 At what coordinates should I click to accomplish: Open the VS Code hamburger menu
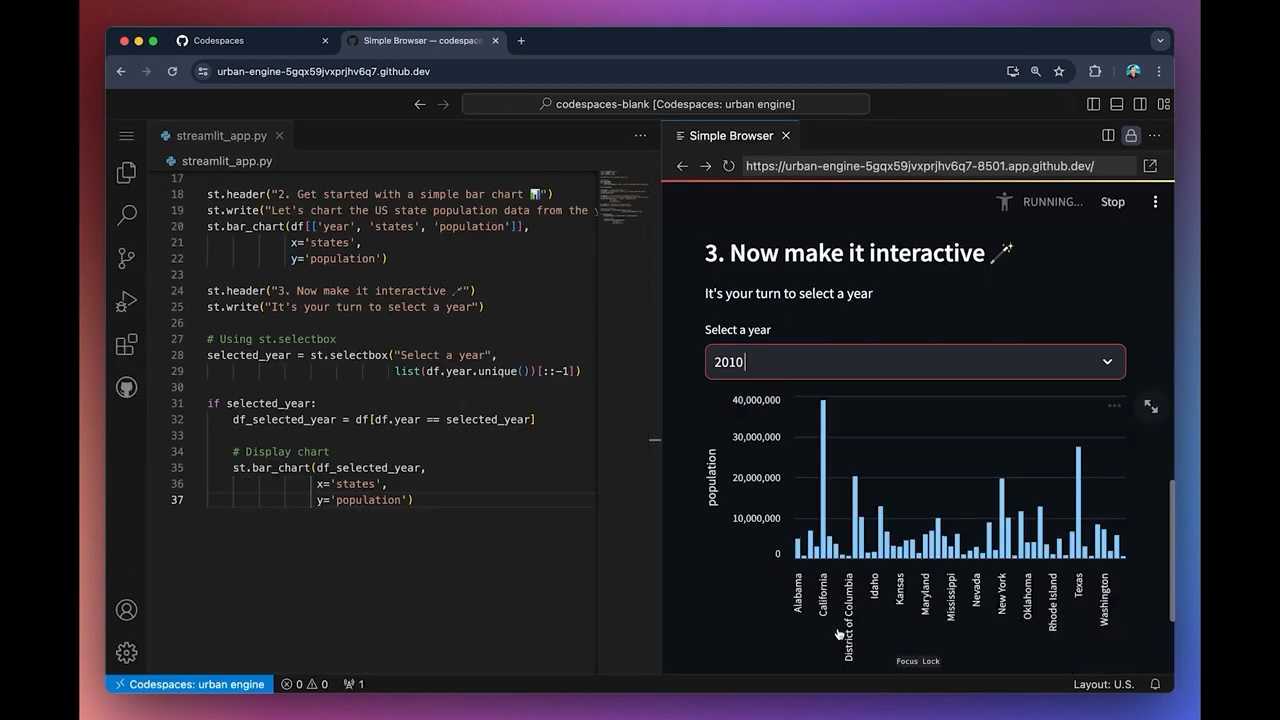tap(126, 135)
